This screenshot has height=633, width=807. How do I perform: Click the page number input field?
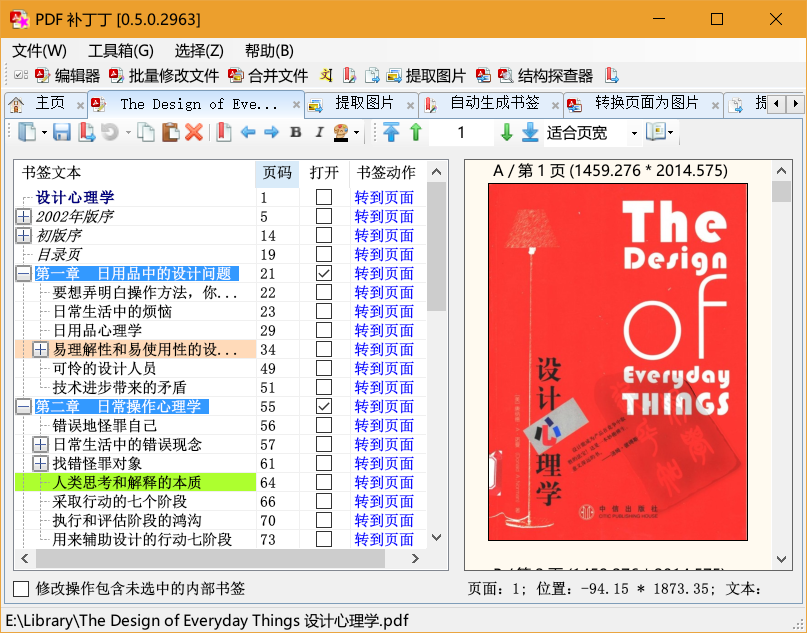[x=461, y=133]
